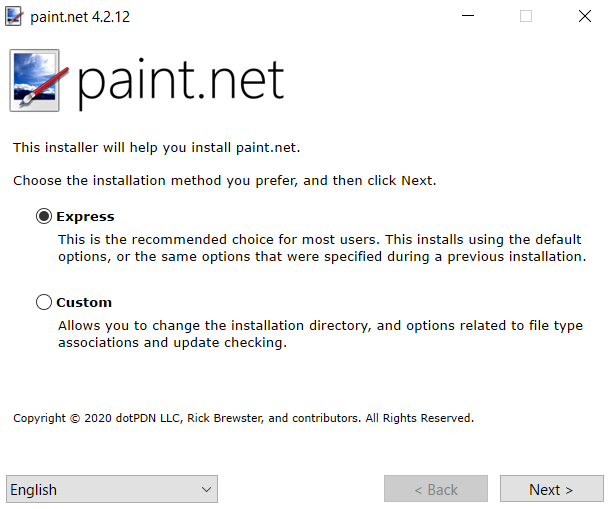Click the large paint.net wordmark text
609x509 pixels.
point(181,82)
